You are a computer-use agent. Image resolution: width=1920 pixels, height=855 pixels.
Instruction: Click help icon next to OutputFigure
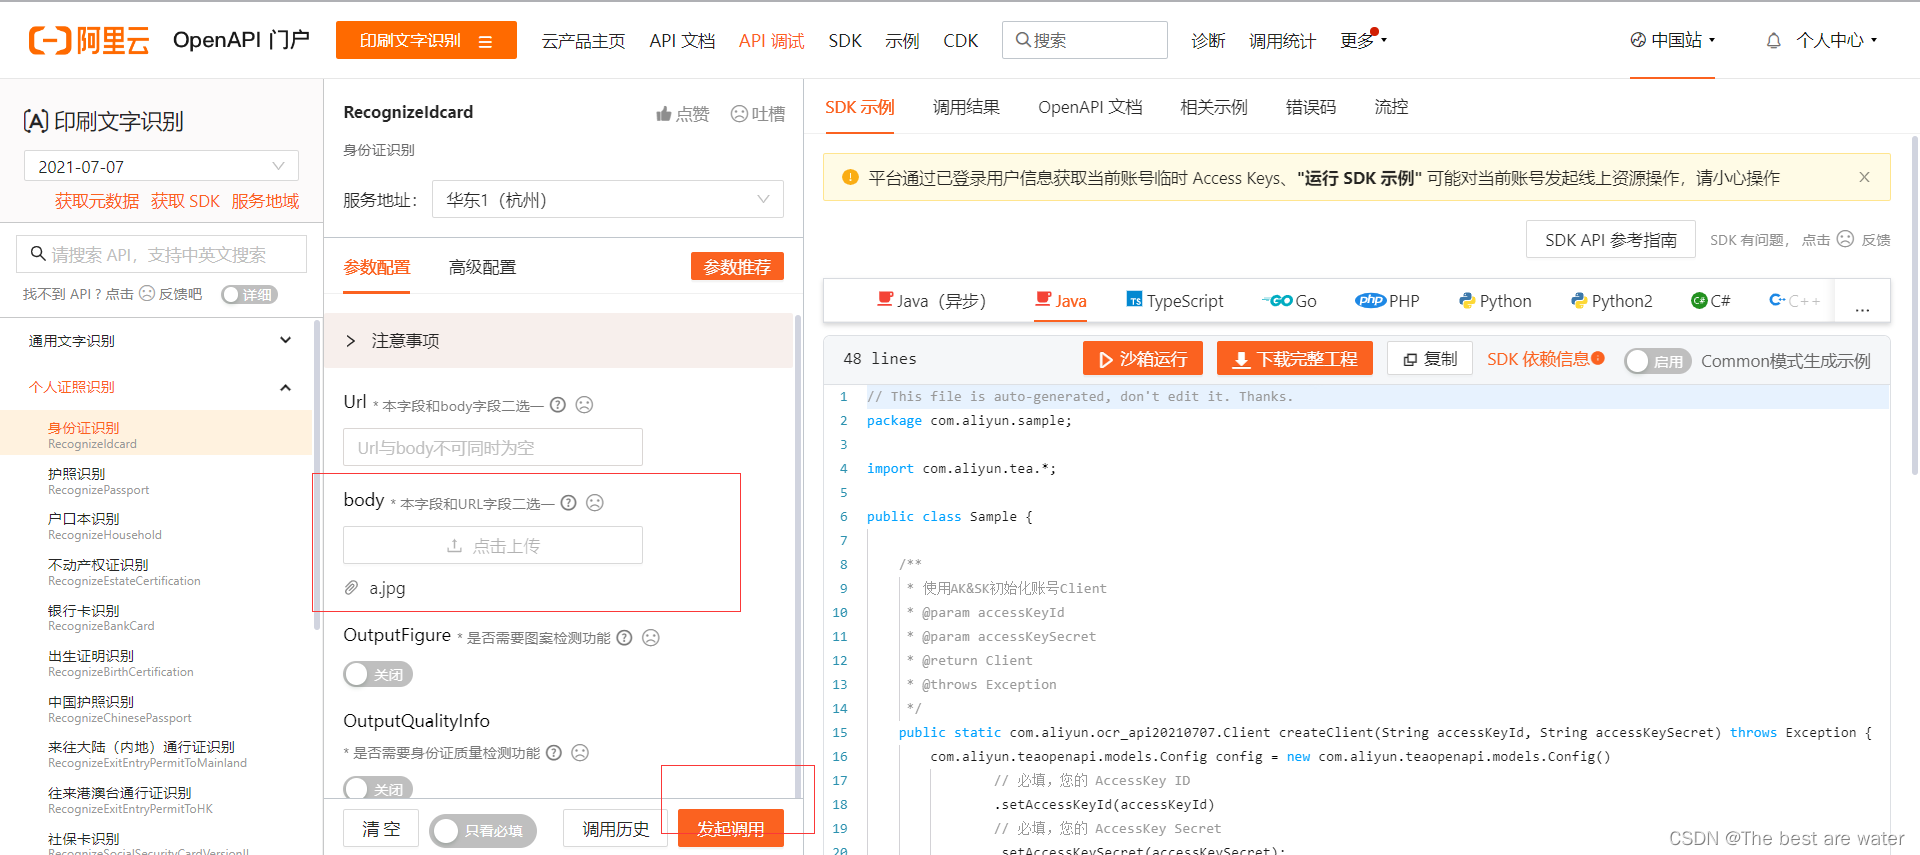tap(624, 638)
